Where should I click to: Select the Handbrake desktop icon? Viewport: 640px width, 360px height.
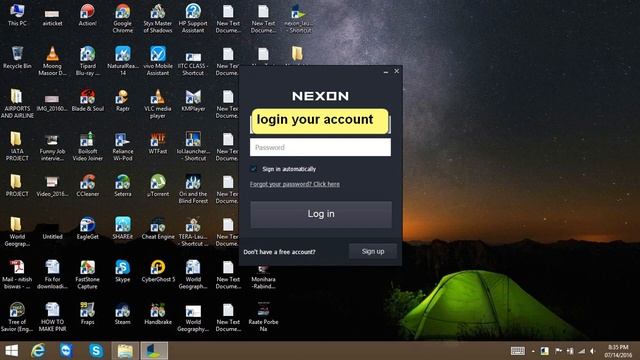158,313
